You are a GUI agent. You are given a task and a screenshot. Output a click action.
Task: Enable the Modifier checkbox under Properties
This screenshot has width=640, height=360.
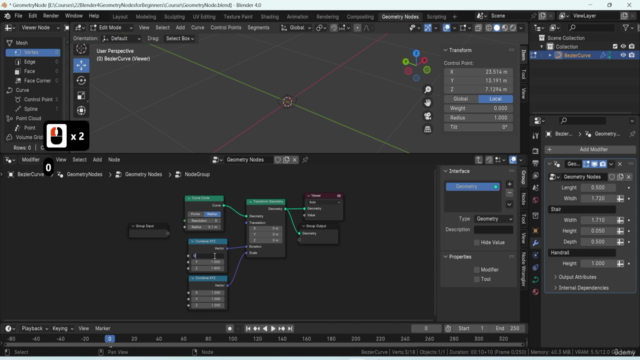tap(476, 270)
